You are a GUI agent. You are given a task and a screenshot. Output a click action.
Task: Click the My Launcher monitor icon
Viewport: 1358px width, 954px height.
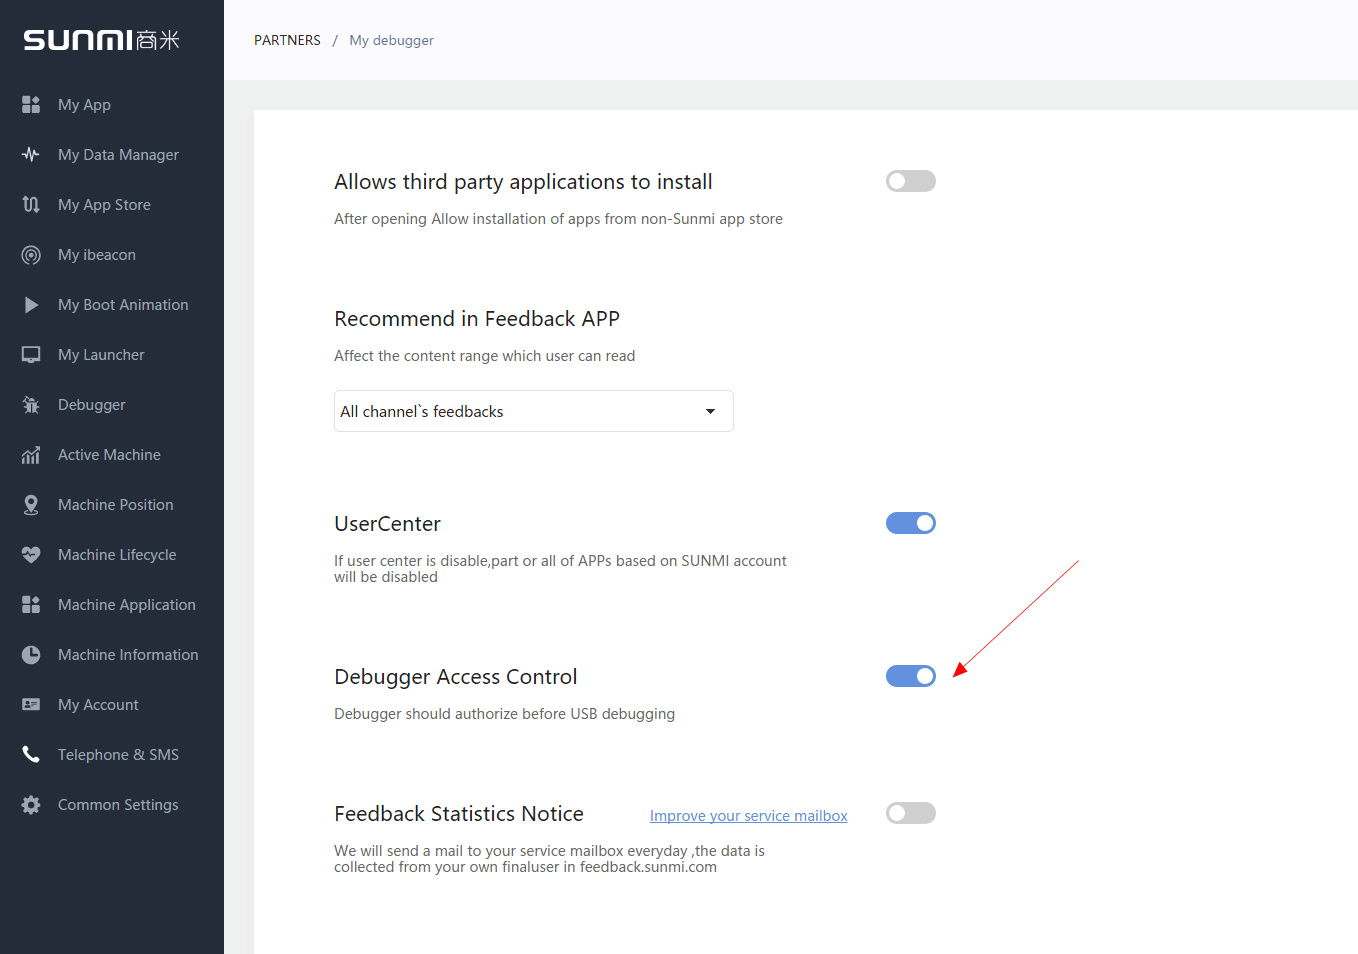pyautogui.click(x=31, y=355)
